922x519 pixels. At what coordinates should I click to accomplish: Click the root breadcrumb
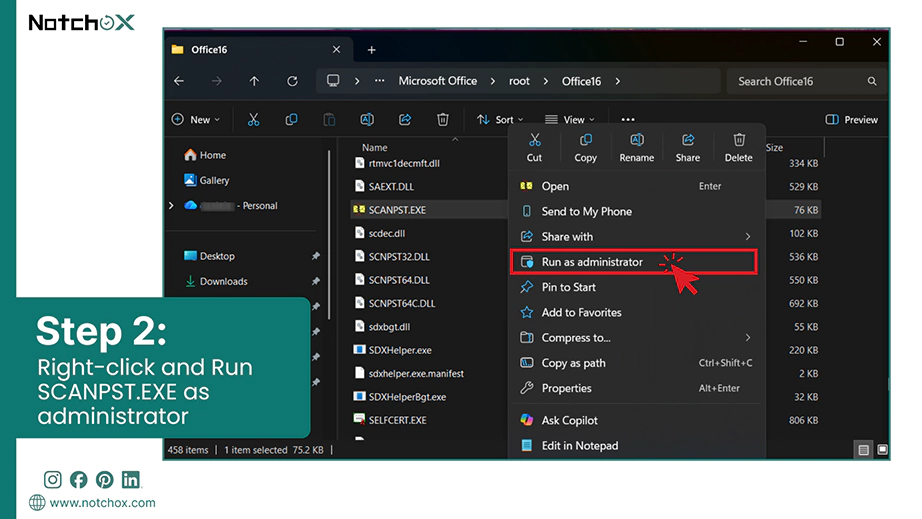[x=519, y=81]
